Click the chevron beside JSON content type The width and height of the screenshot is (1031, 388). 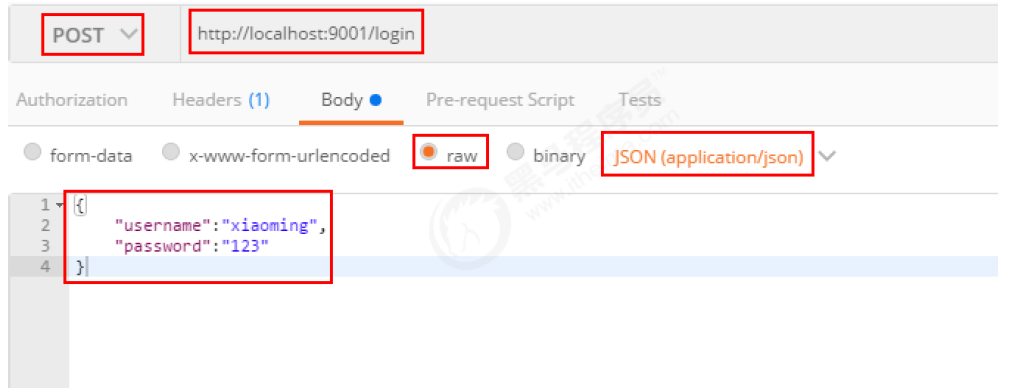point(827,157)
